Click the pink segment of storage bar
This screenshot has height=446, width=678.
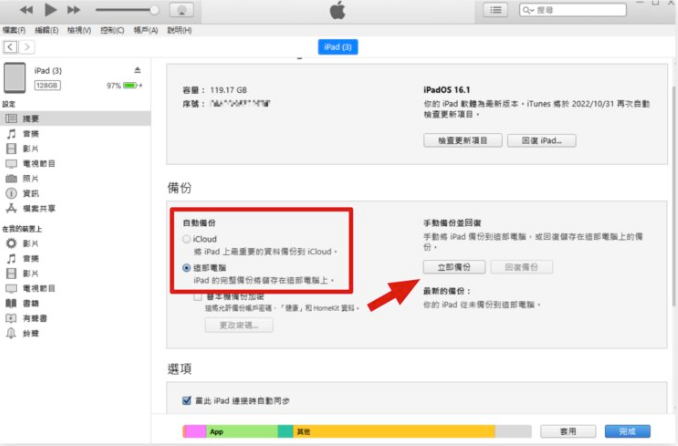click(195, 431)
